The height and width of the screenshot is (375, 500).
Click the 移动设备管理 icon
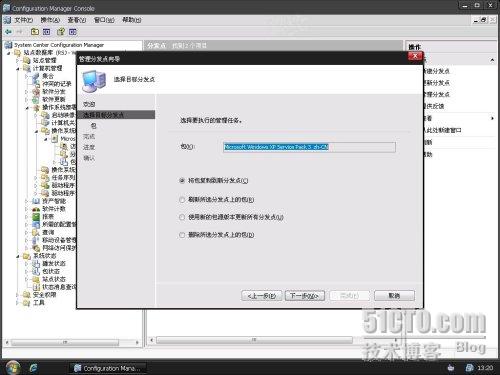(x=36, y=240)
